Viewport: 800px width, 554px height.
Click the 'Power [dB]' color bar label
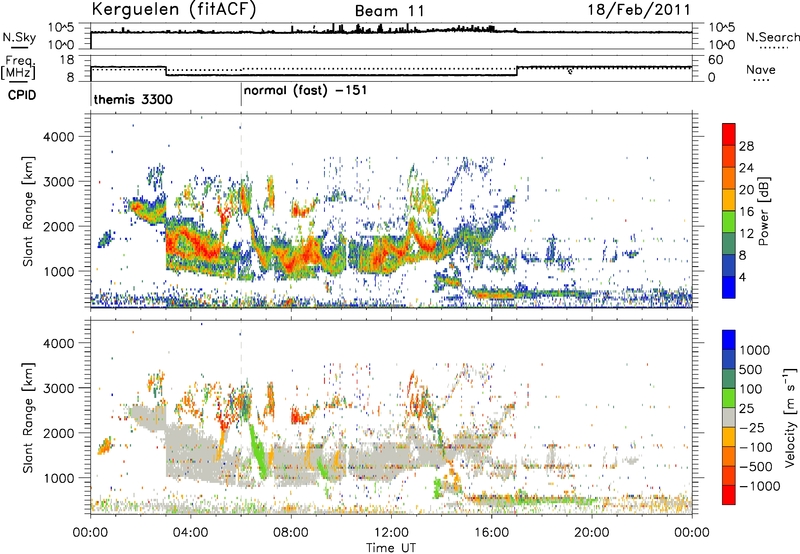pos(763,211)
